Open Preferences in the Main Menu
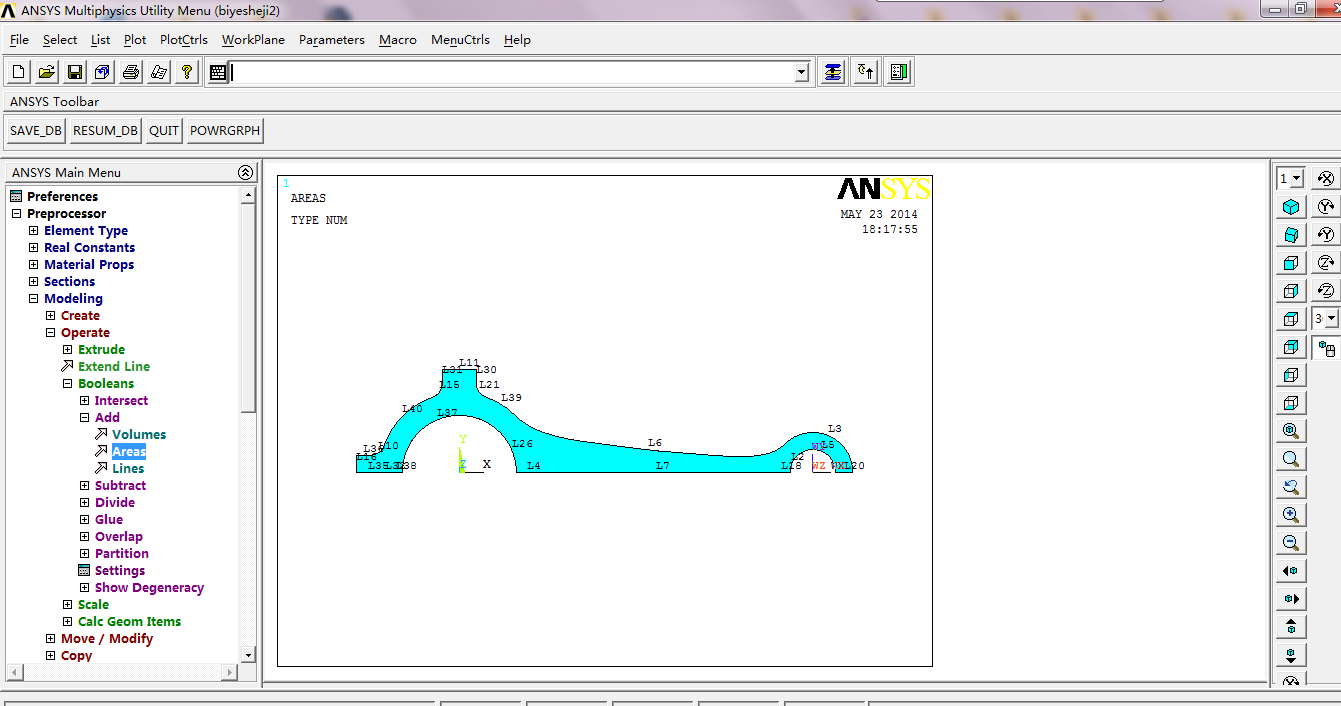 pyautogui.click(x=62, y=197)
